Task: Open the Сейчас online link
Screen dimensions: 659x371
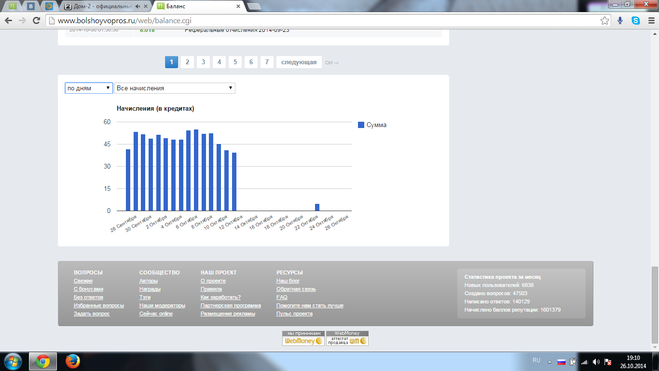Action: coord(156,313)
